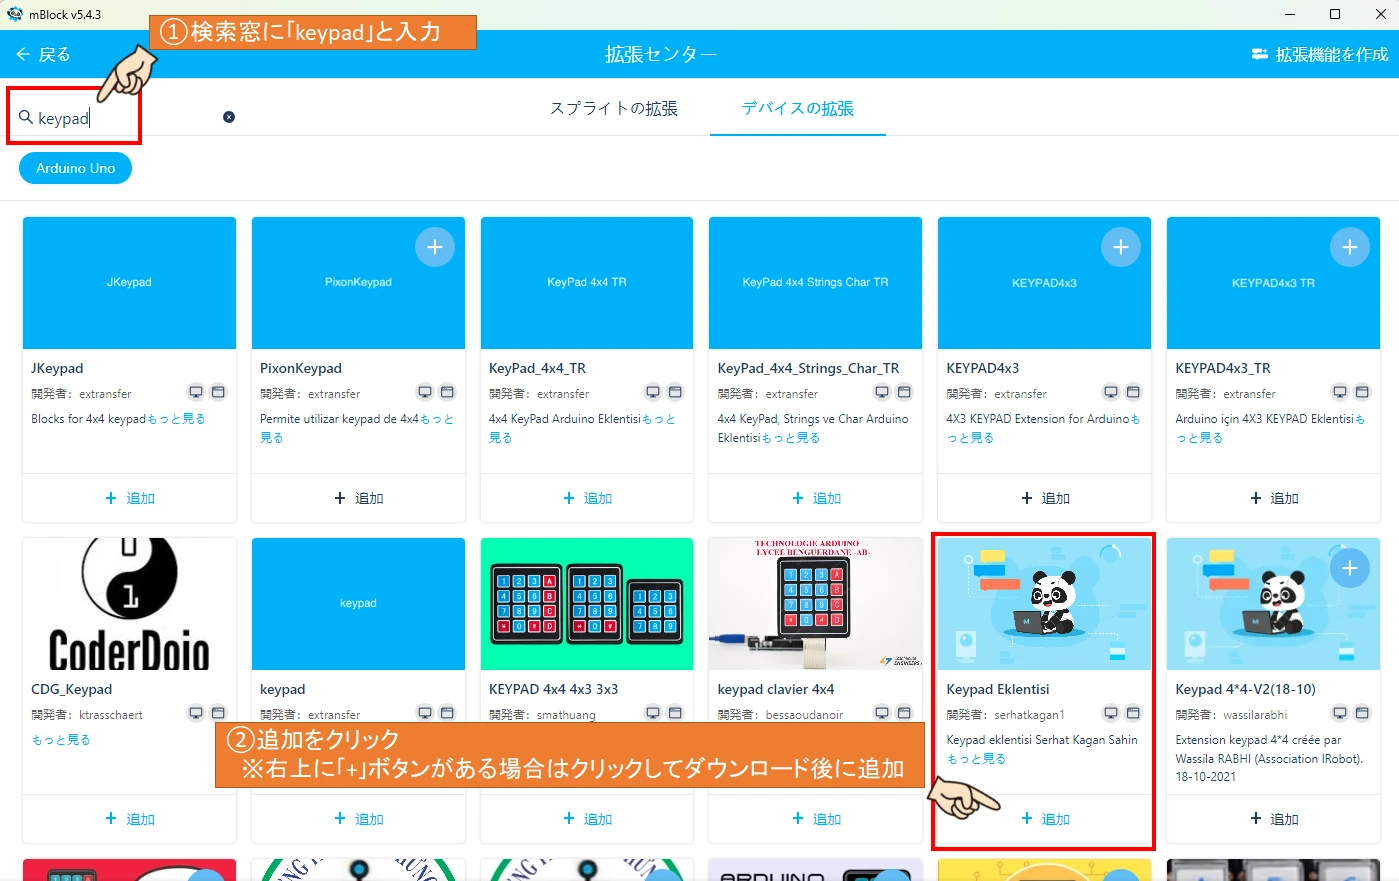This screenshot has height=881, width=1399.
Task: Click PixonKeypad's window mode icon
Action: coord(447,392)
